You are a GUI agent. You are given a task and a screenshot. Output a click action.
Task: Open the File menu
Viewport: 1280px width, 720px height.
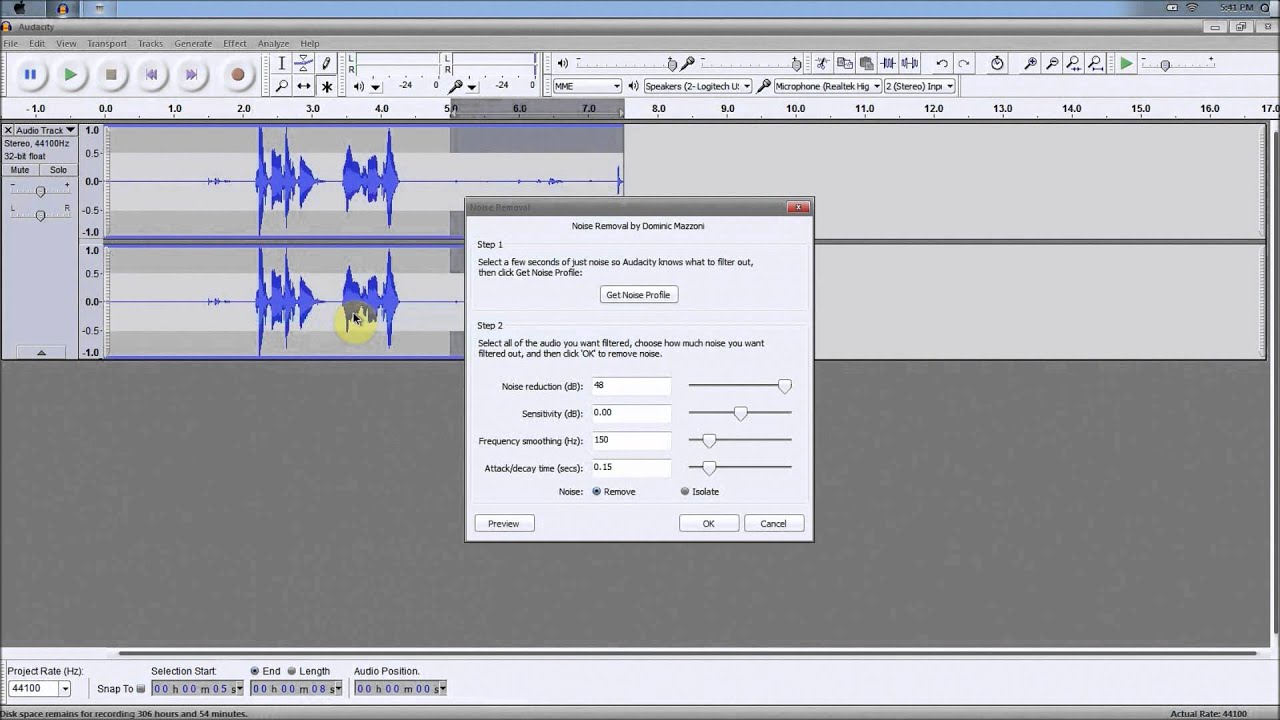coord(10,43)
